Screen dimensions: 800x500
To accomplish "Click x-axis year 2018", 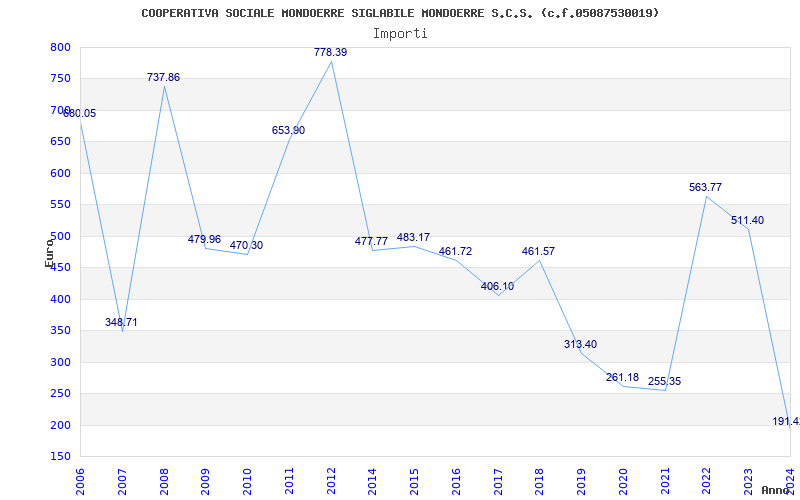I will (539, 481).
